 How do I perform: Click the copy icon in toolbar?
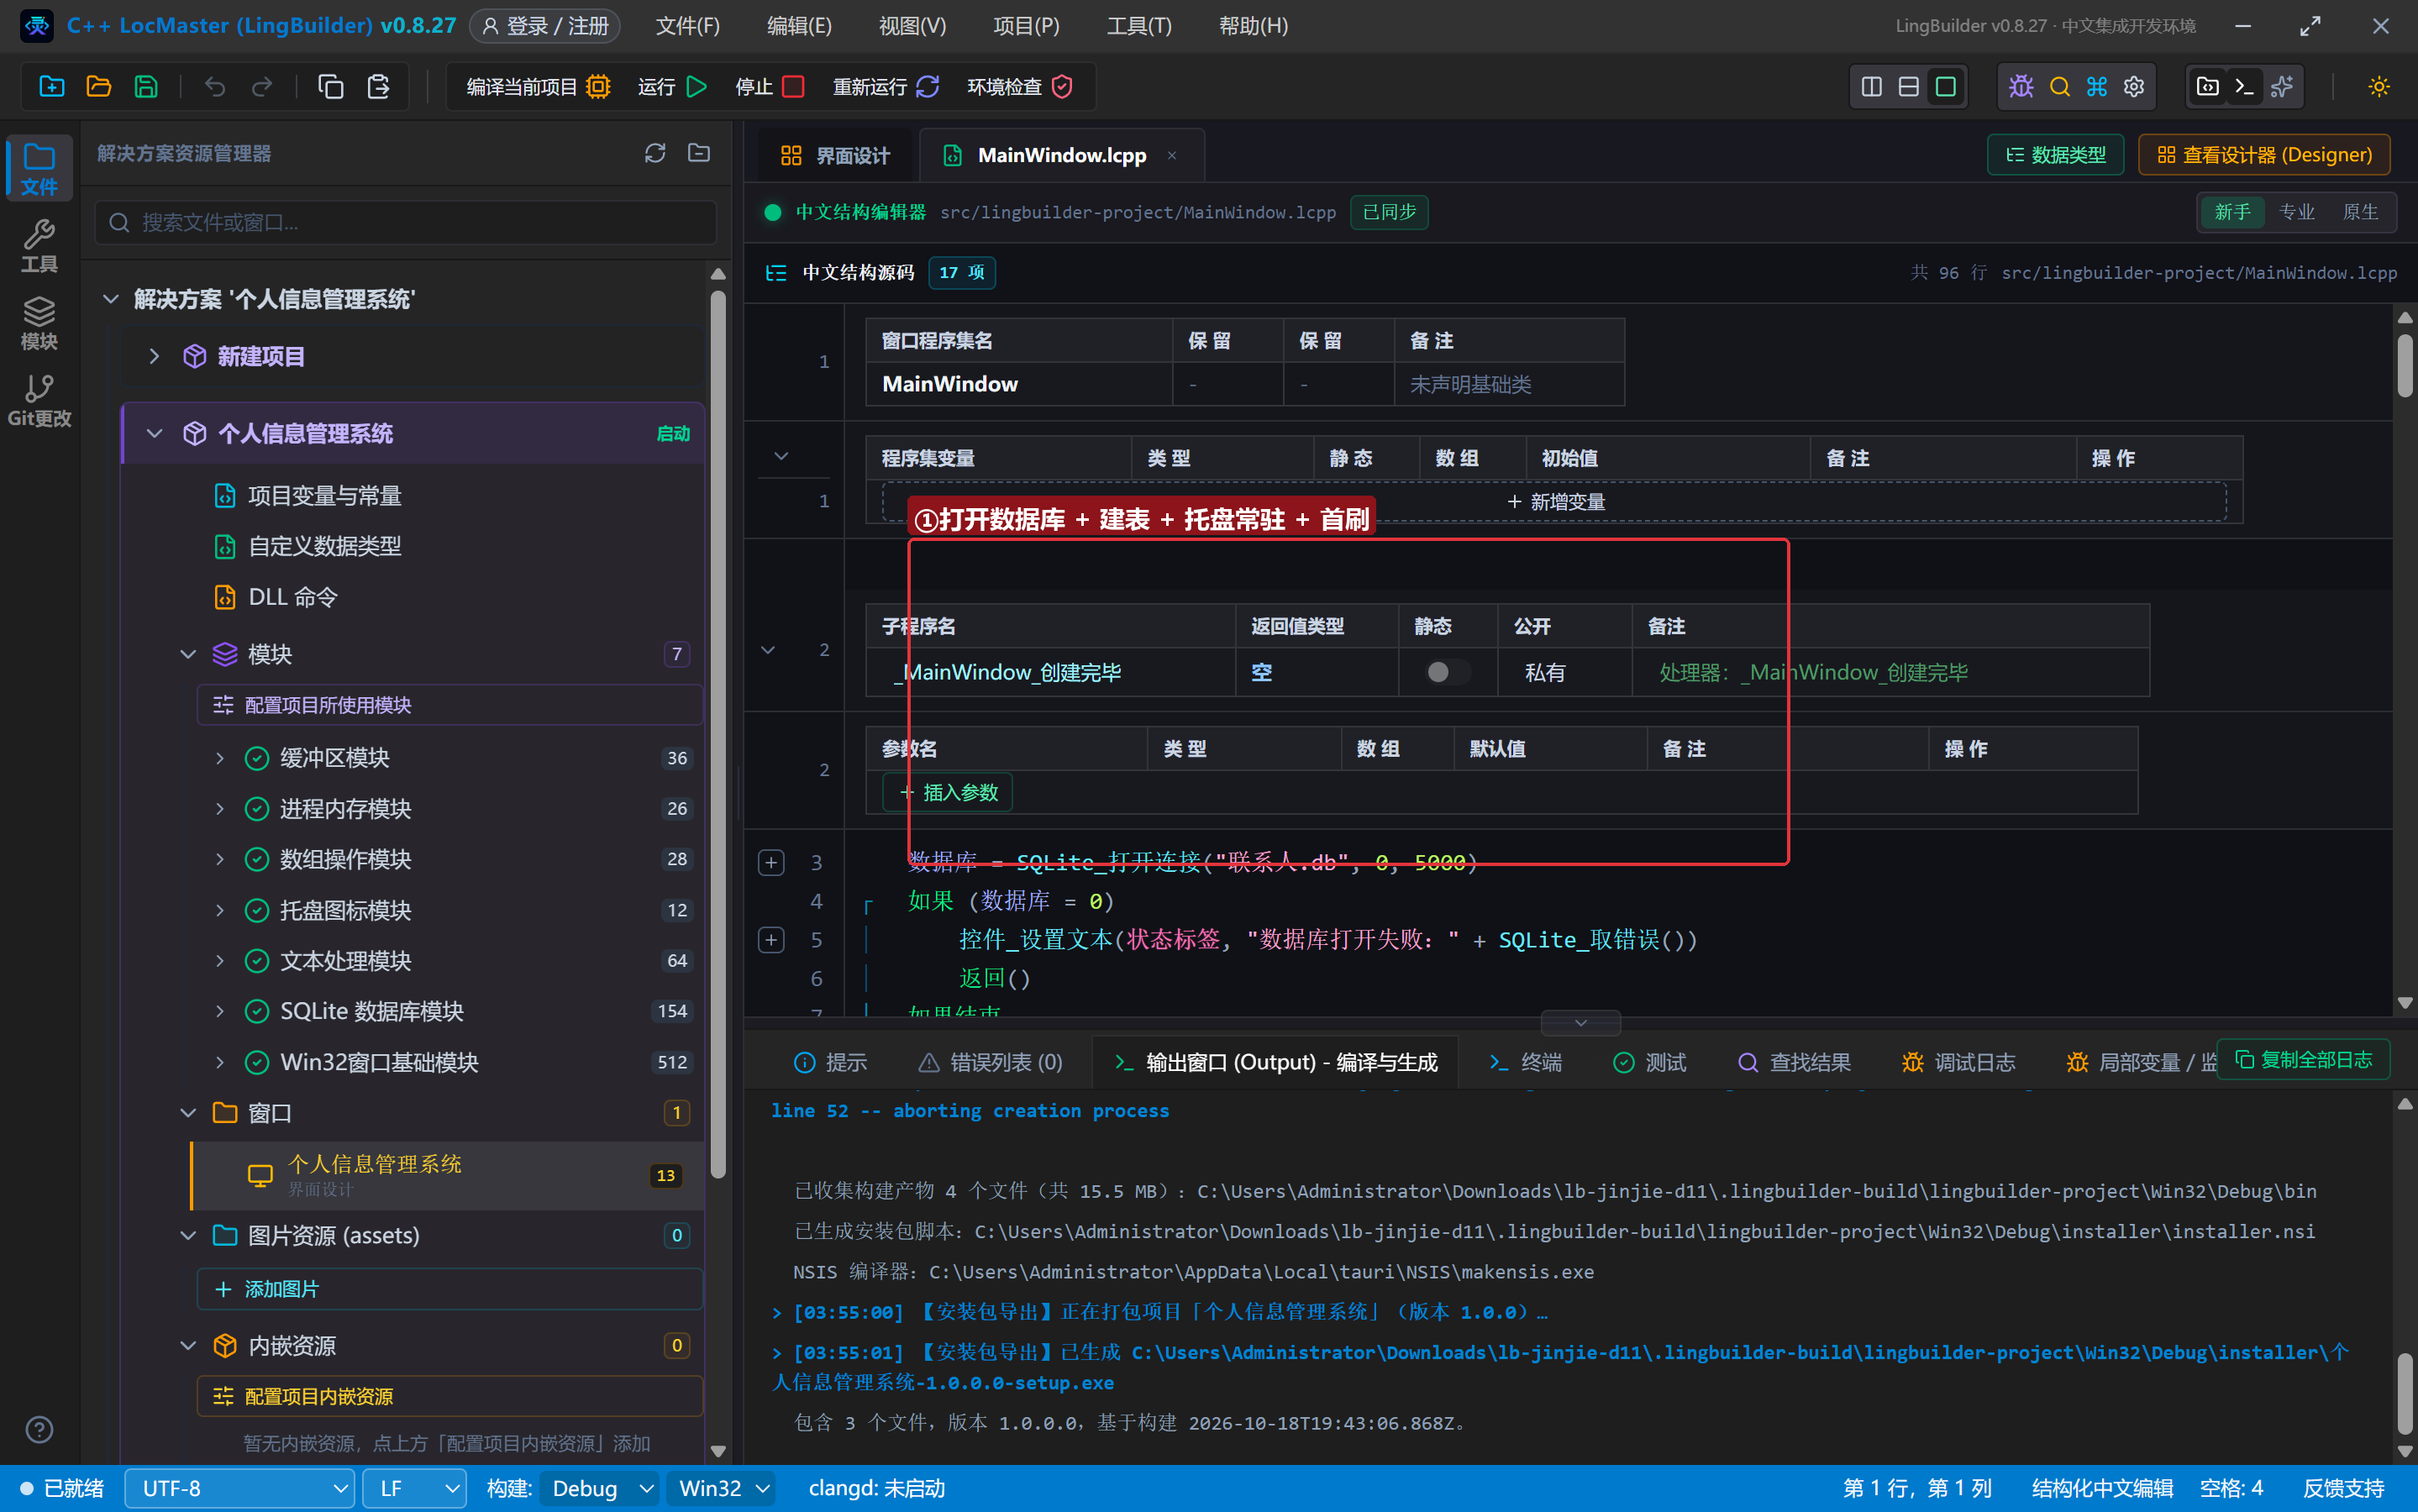pyautogui.click(x=330, y=87)
